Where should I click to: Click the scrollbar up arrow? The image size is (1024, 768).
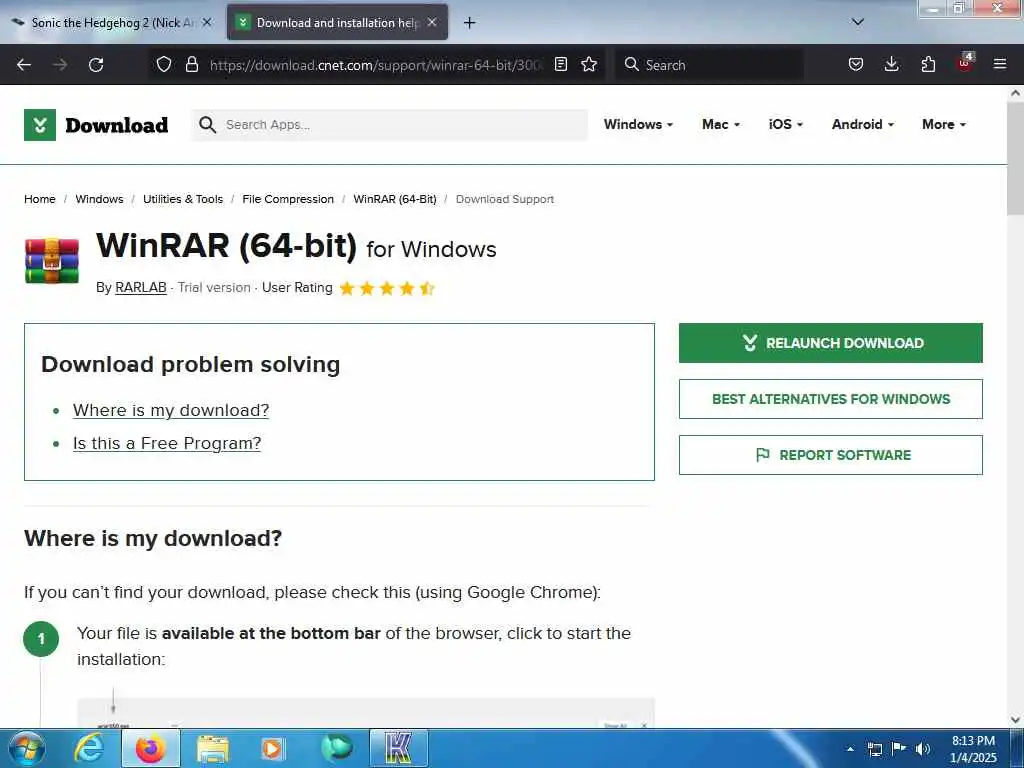point(1015,93)
